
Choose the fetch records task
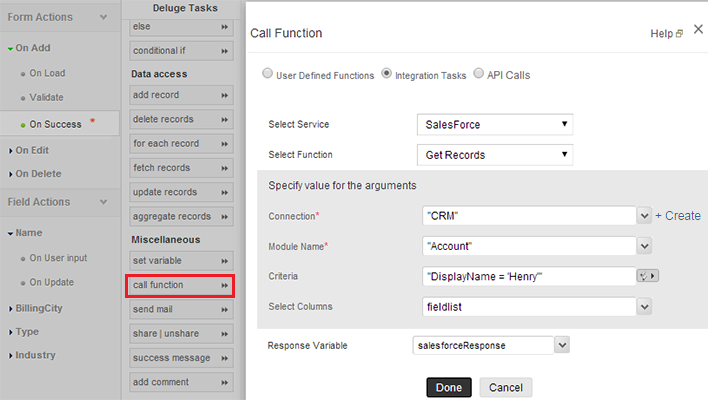[181, 168]
